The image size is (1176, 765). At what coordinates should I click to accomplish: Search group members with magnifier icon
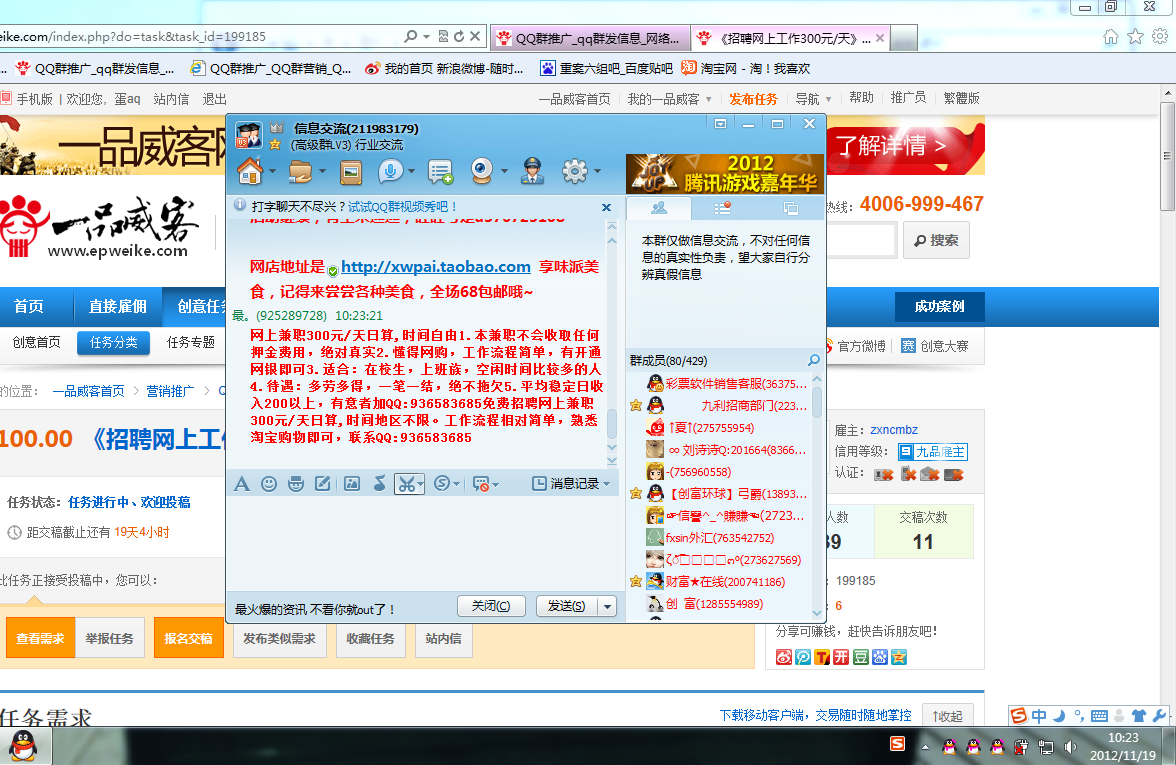point(813,361)
